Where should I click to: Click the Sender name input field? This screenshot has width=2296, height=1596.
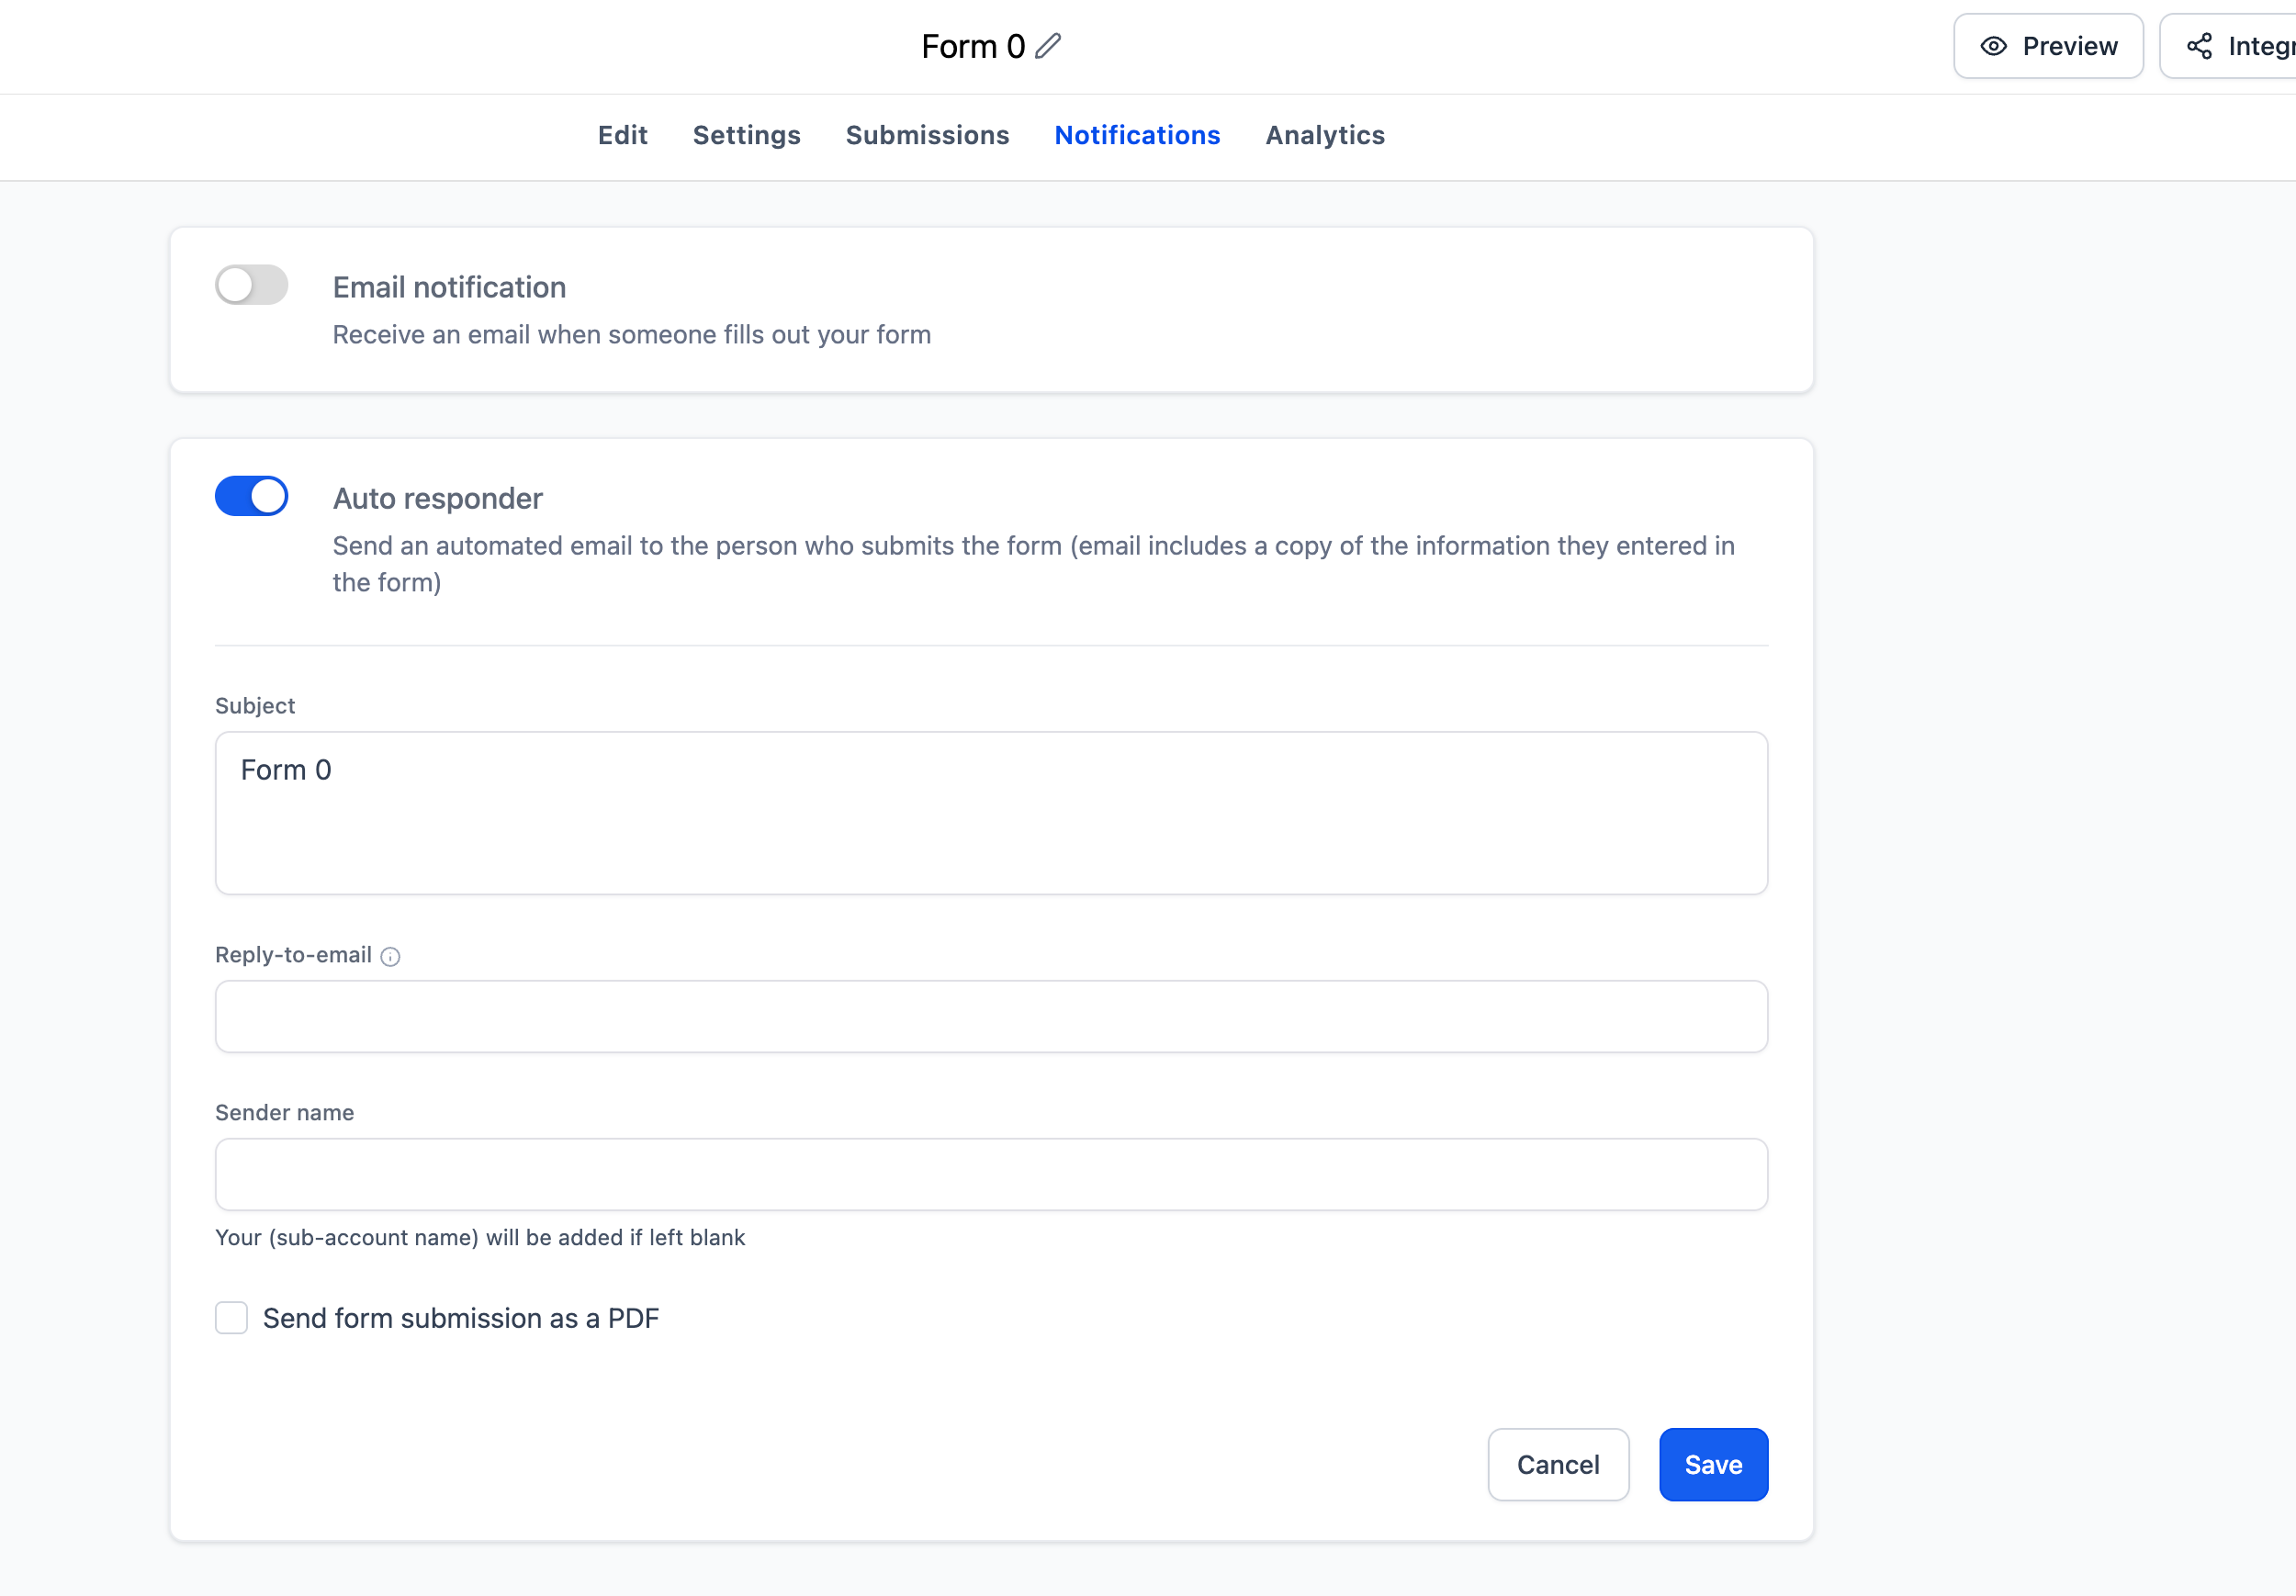click(991, 1174)
